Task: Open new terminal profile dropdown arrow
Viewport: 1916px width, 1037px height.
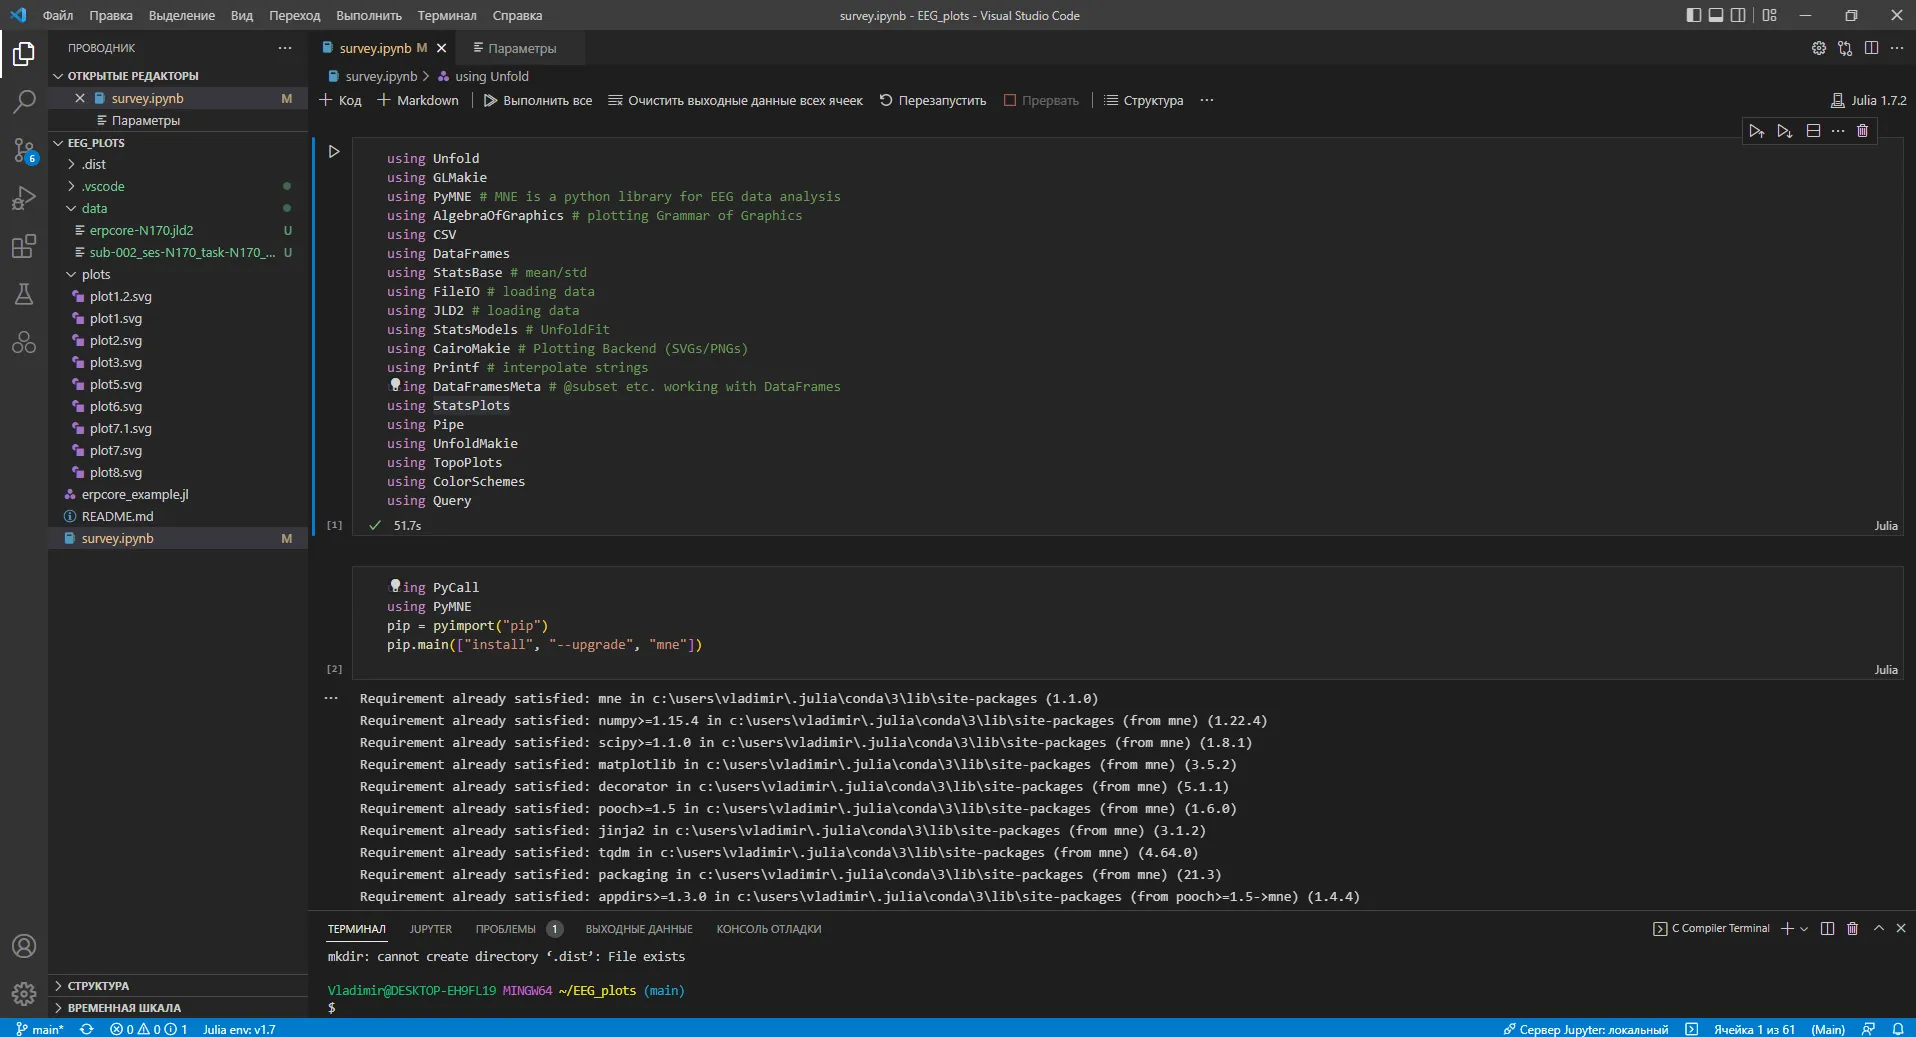Action: 1804,928
